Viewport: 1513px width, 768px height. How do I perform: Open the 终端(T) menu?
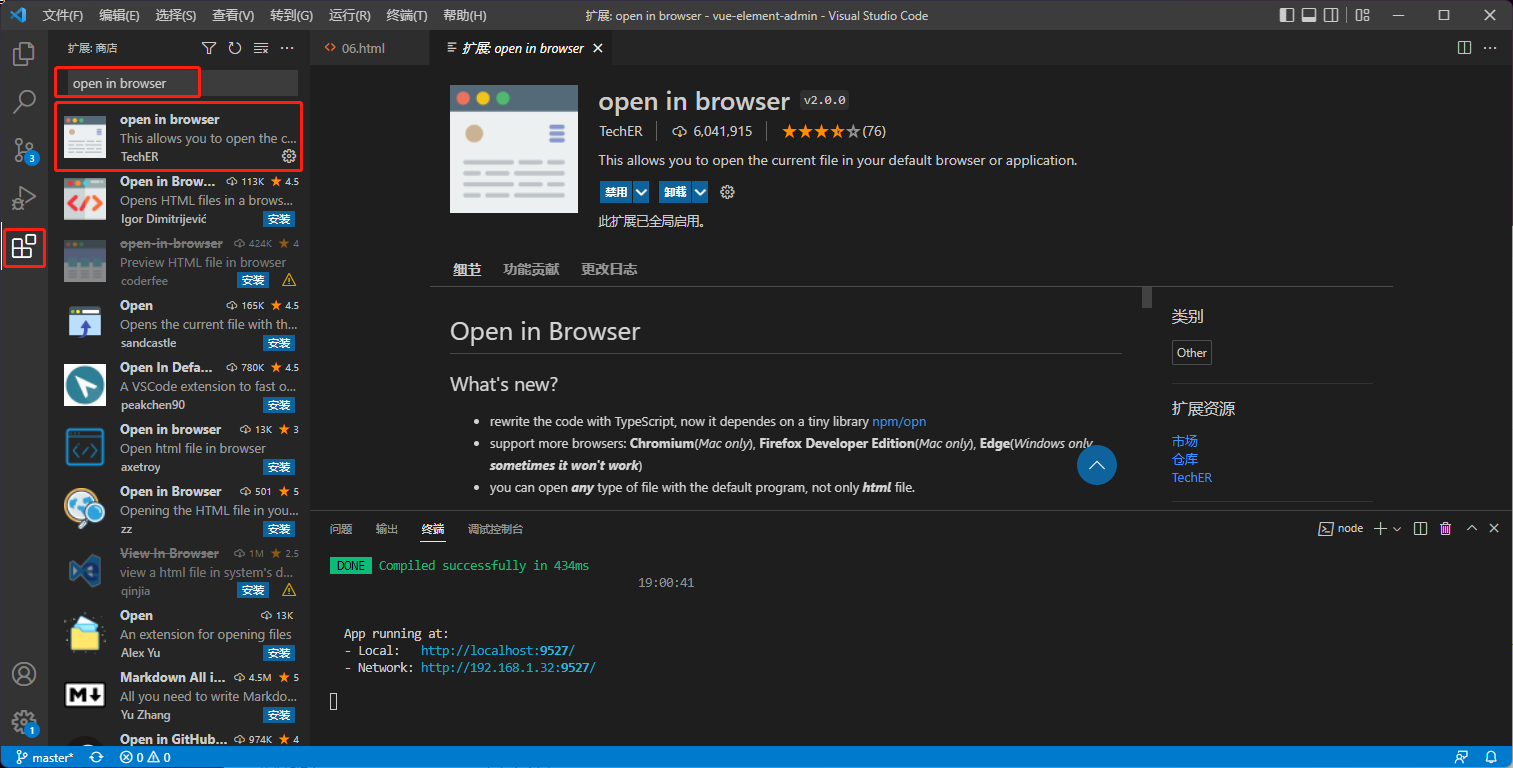pyautogui.click(x=406, y=16)
